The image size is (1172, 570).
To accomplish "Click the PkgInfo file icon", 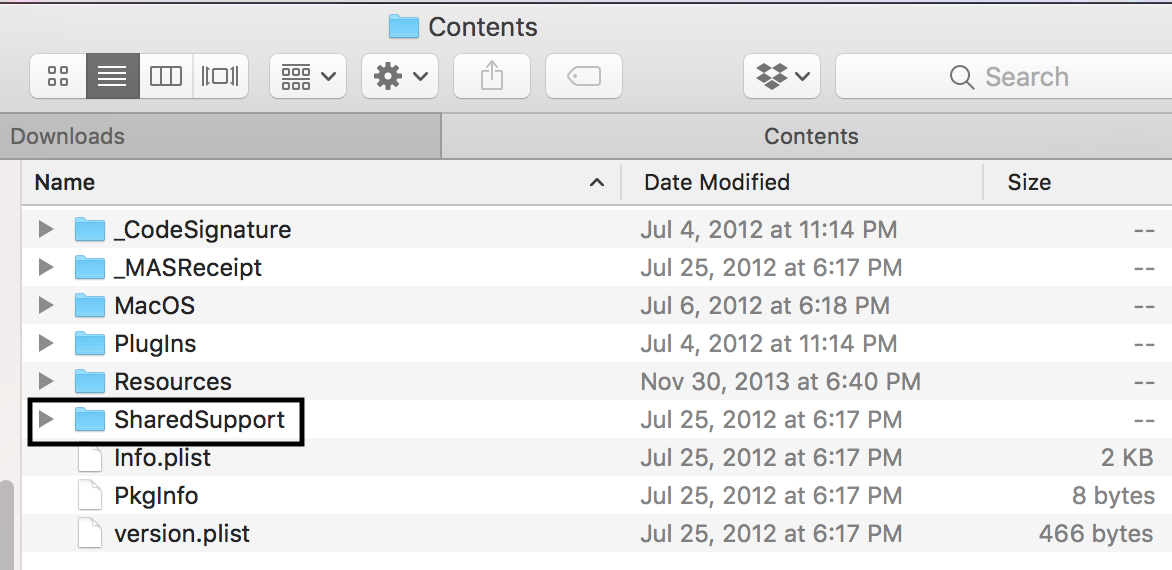I will click(x=90, y=496).
